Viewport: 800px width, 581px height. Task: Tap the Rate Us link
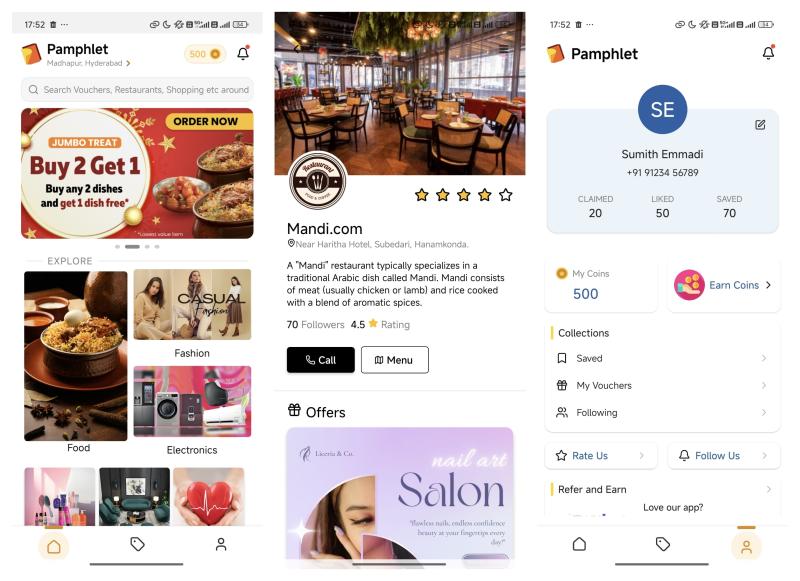coord(590,456)
